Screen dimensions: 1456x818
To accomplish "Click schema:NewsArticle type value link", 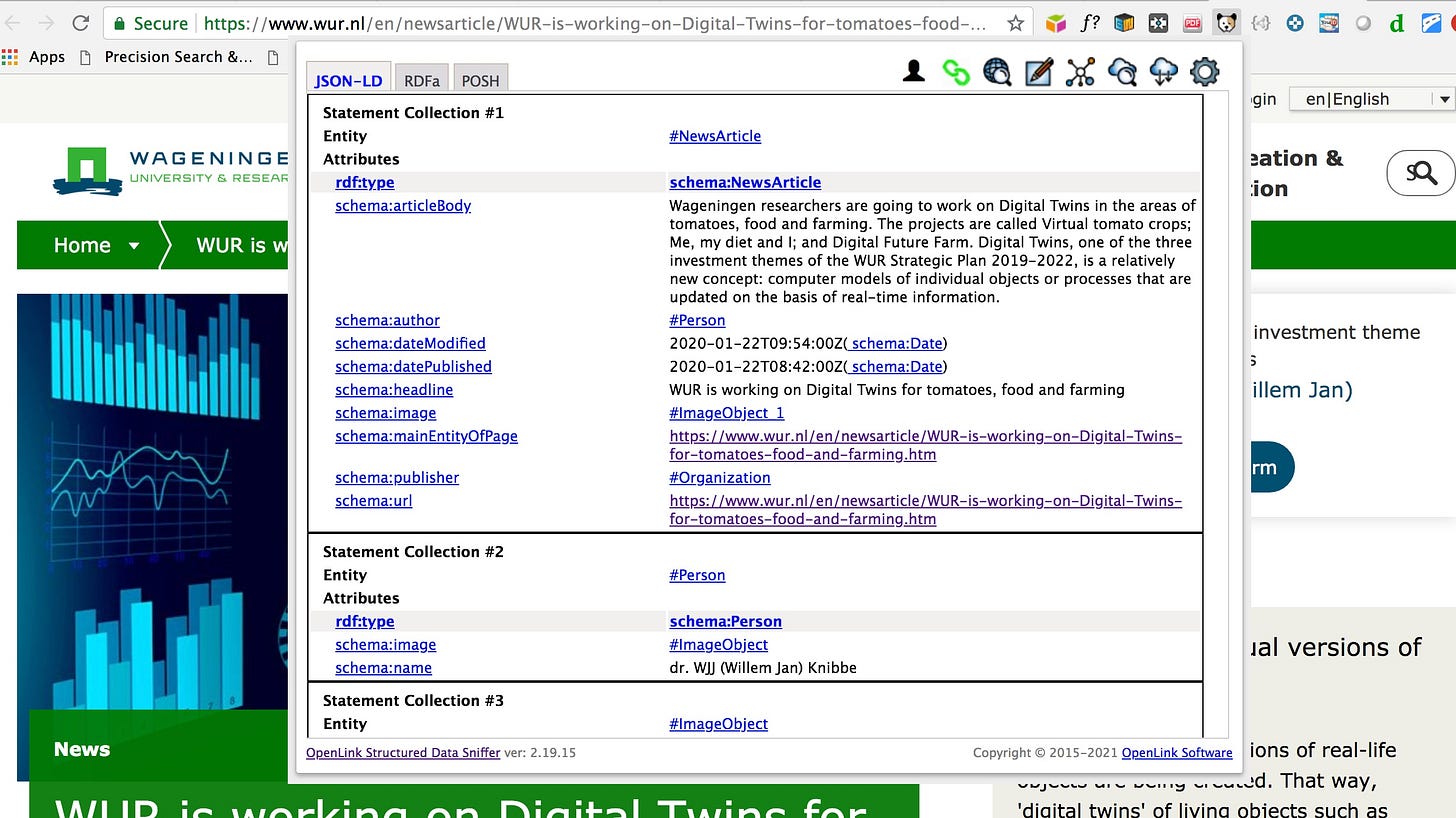I will (x=745, y=182).
